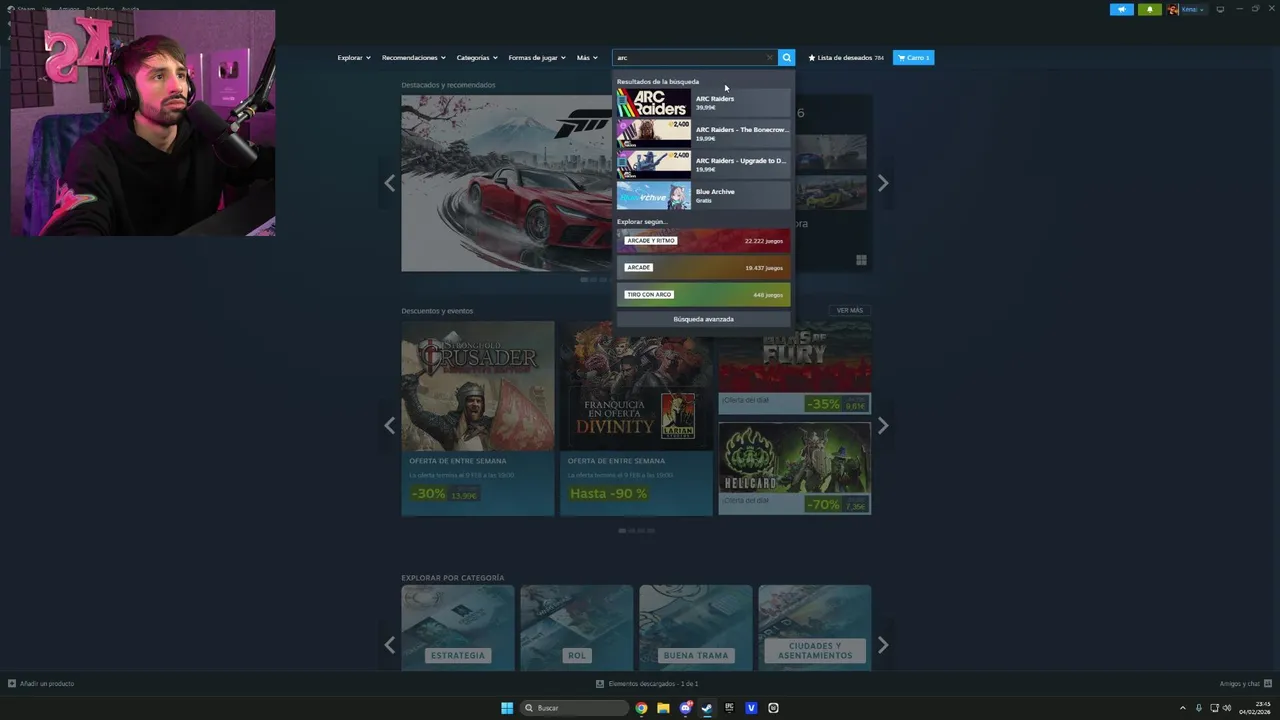The image size is (1280, 720).
Task: Launch Google Chrome from taskbar
Action: coord(641,708)
